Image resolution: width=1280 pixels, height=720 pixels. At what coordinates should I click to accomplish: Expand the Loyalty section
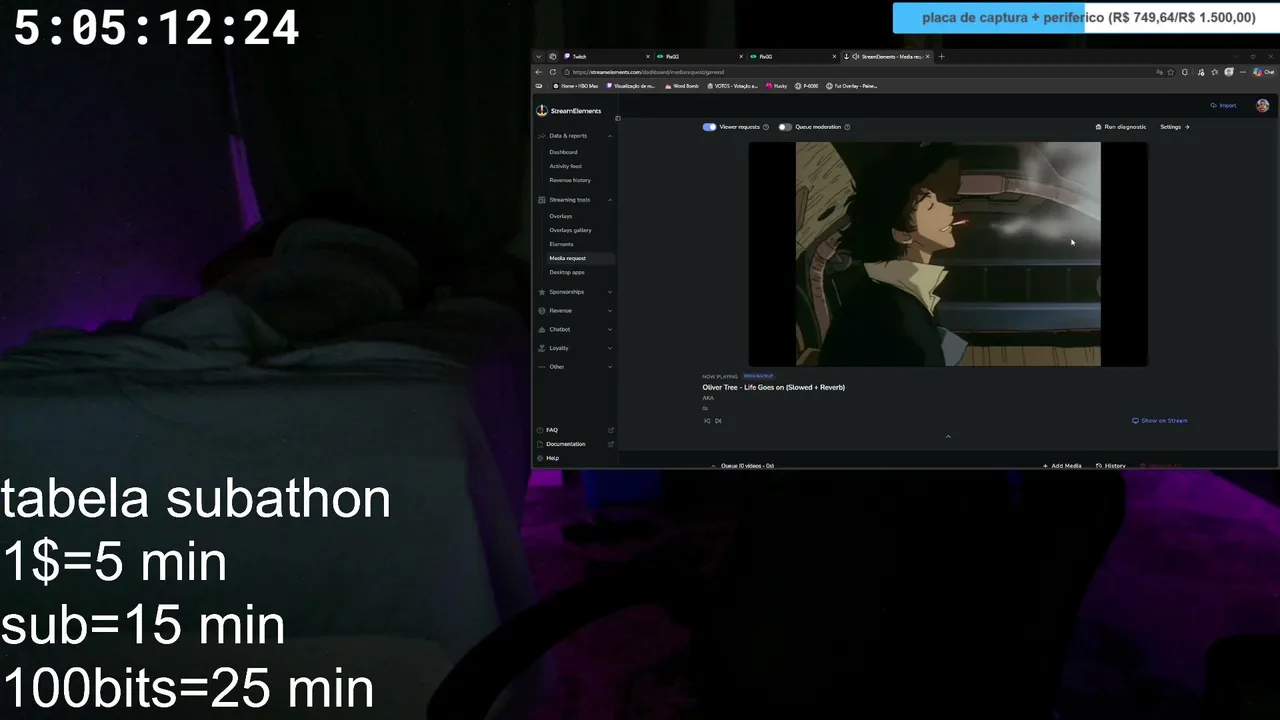[575, 348]
